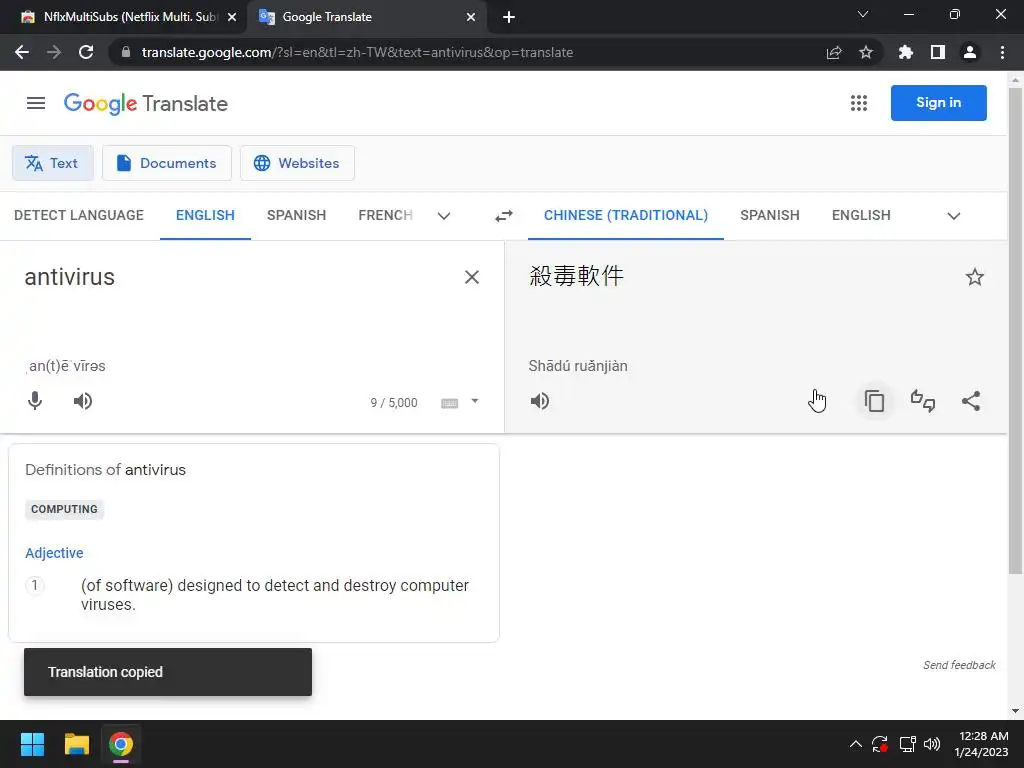
Task: Select Detect Language as source
Action: click(x=78, y=216)
